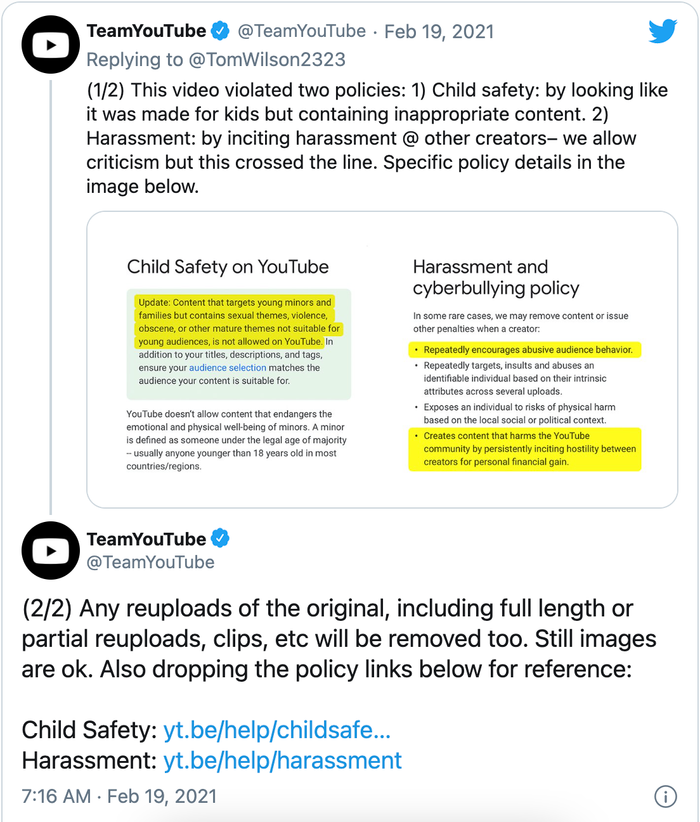Click the highlighted 'Repeatedly encourages abusive' line

click(525, 350)
